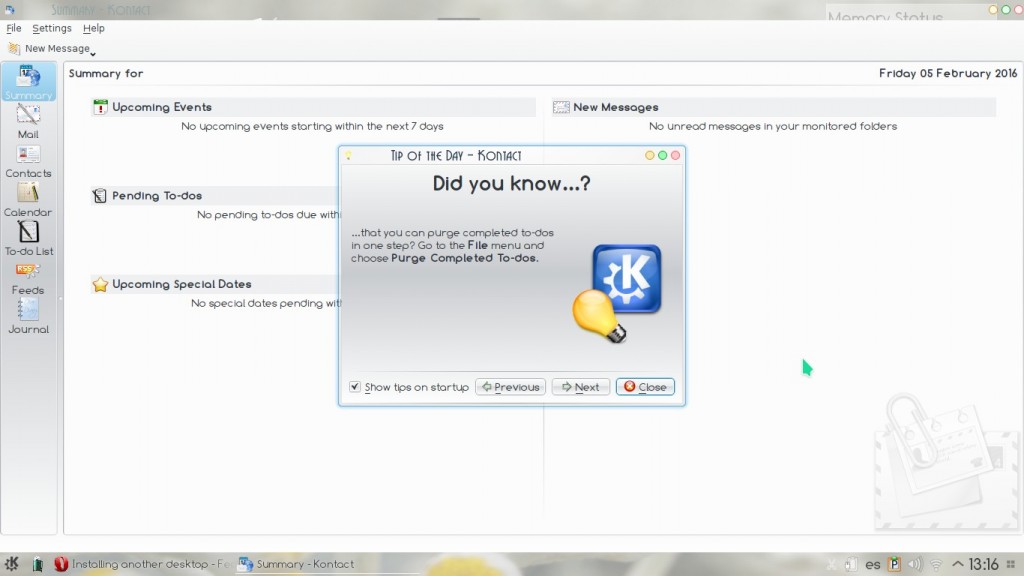Open the RSS Feeds section
This screenshot has height=576, width=1024.
point(28,277)
